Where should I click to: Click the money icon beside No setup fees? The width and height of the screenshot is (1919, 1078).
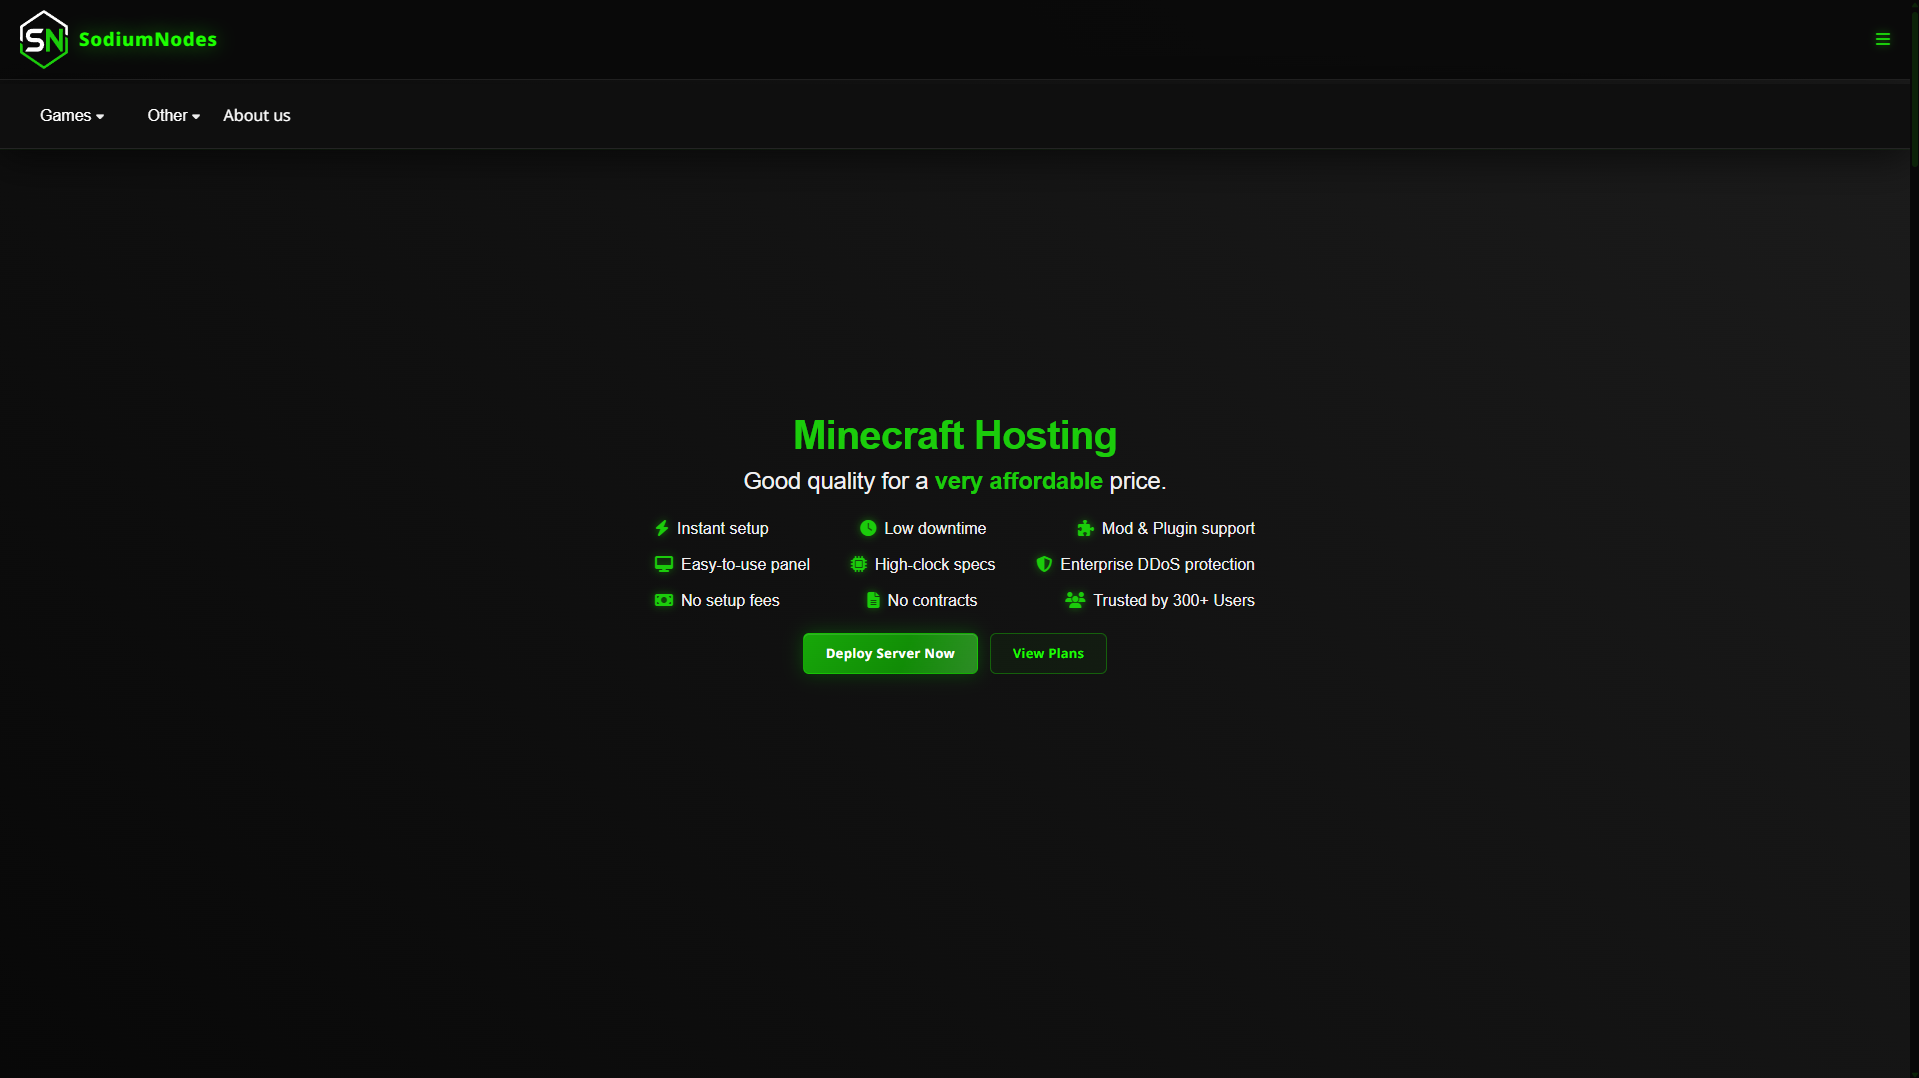(663, 600)
